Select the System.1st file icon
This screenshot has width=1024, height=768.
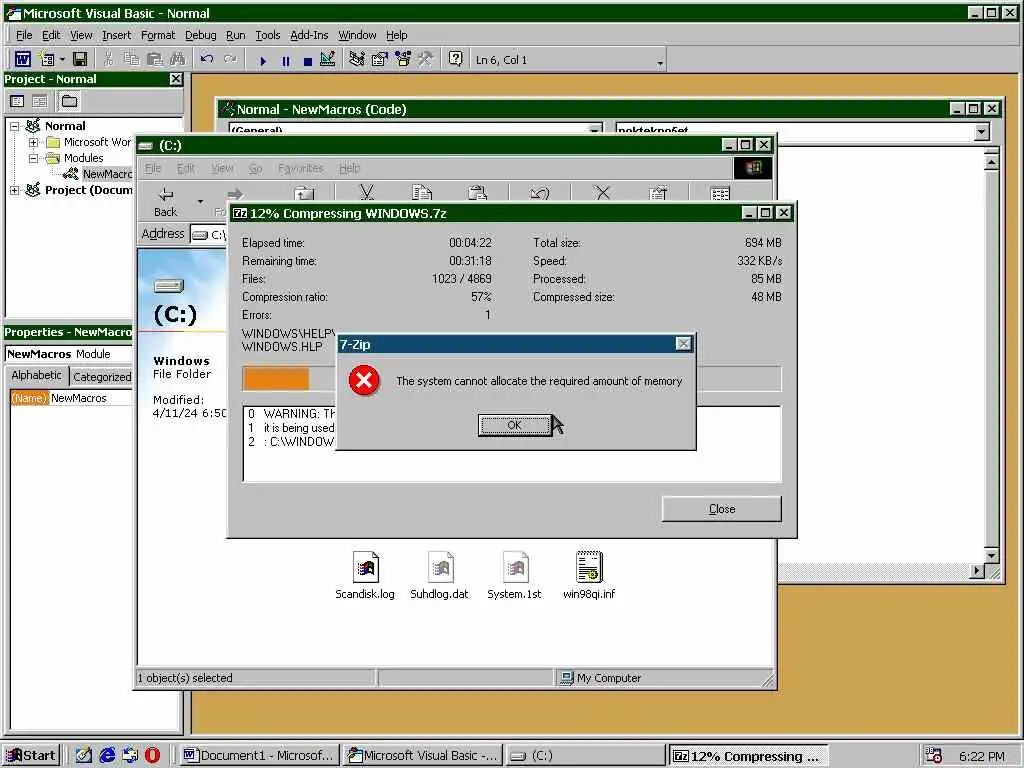(515, 575)
